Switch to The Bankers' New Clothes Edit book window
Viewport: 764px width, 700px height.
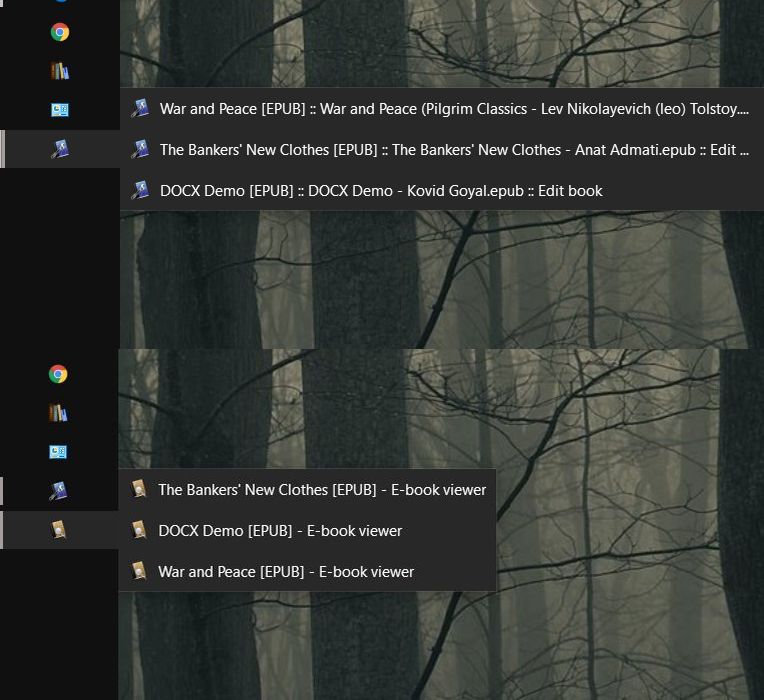pyautogui.click(x=441, y=150)
